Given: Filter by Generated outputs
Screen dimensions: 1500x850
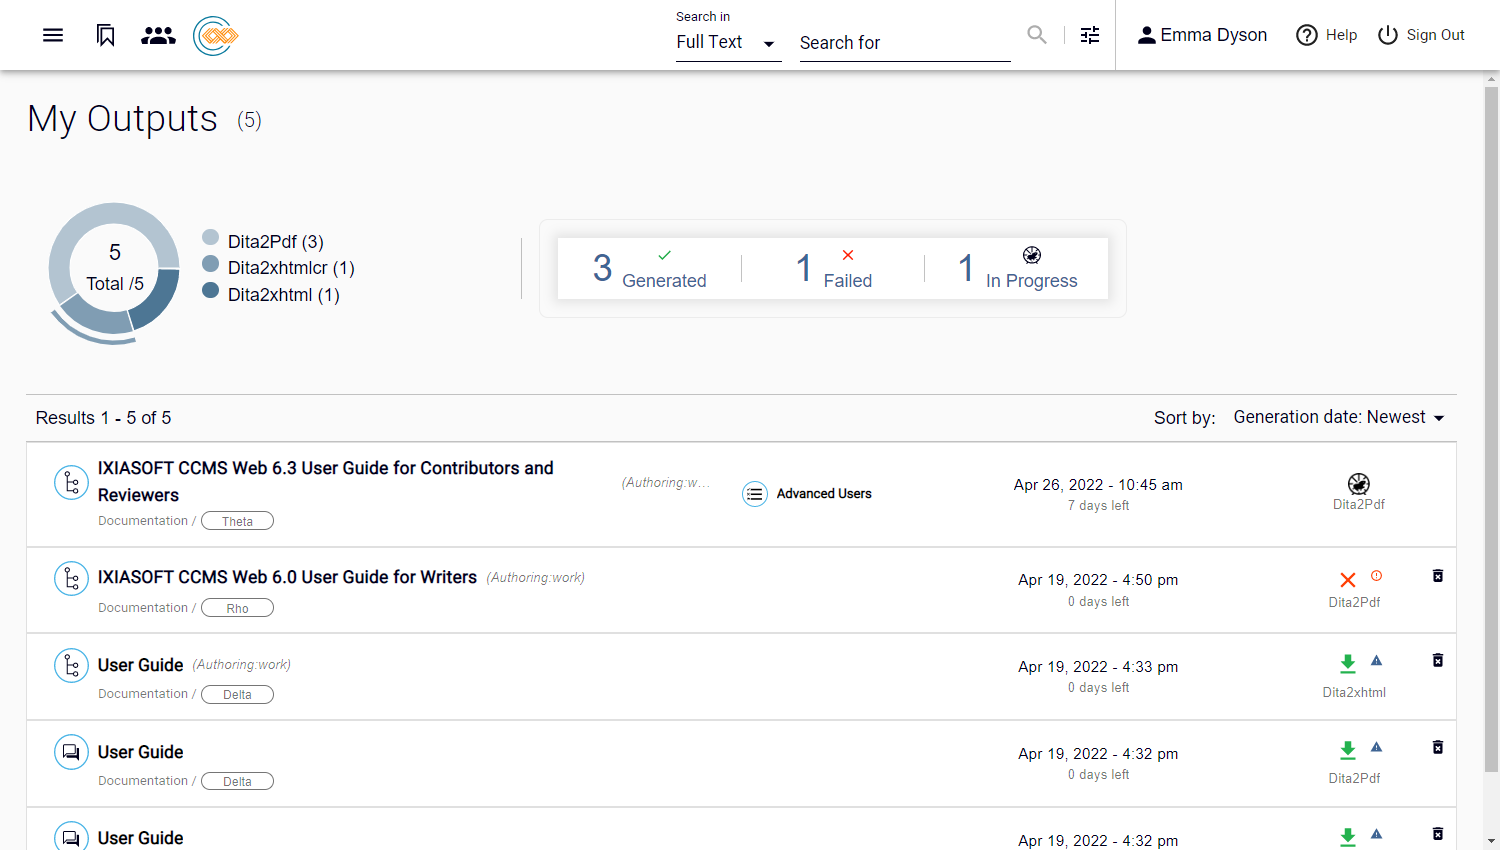Looking at the screenshot, I should [650, 268].
